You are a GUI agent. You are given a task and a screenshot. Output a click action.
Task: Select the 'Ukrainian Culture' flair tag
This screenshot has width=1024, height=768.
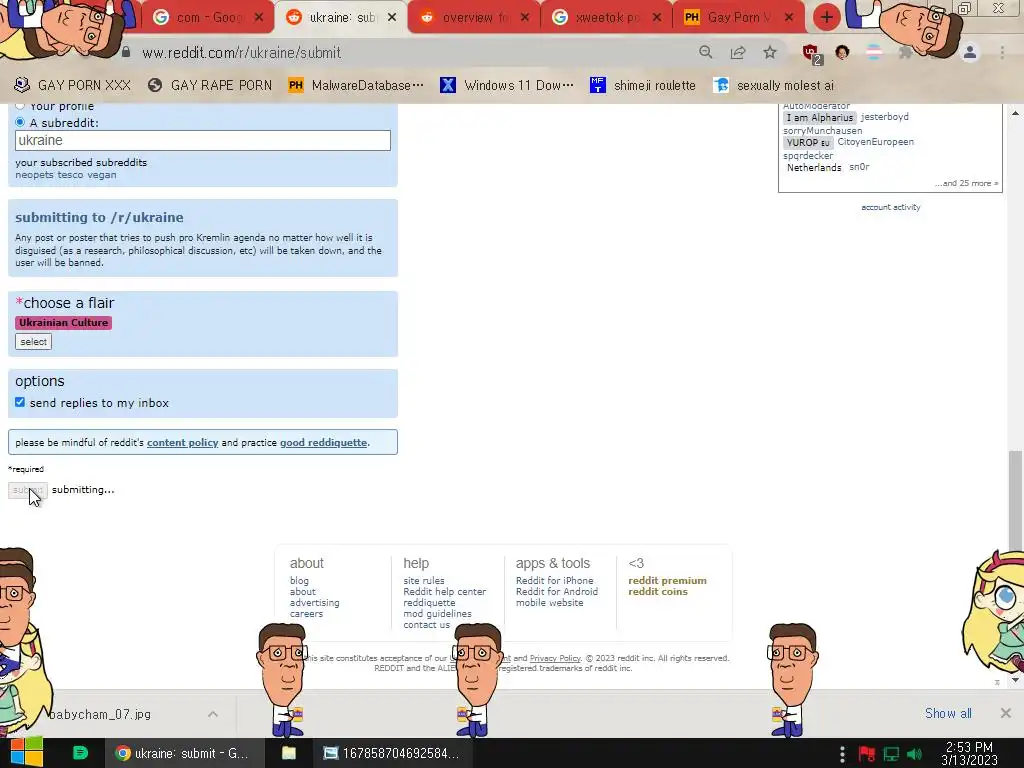click(x=63, y=323)
